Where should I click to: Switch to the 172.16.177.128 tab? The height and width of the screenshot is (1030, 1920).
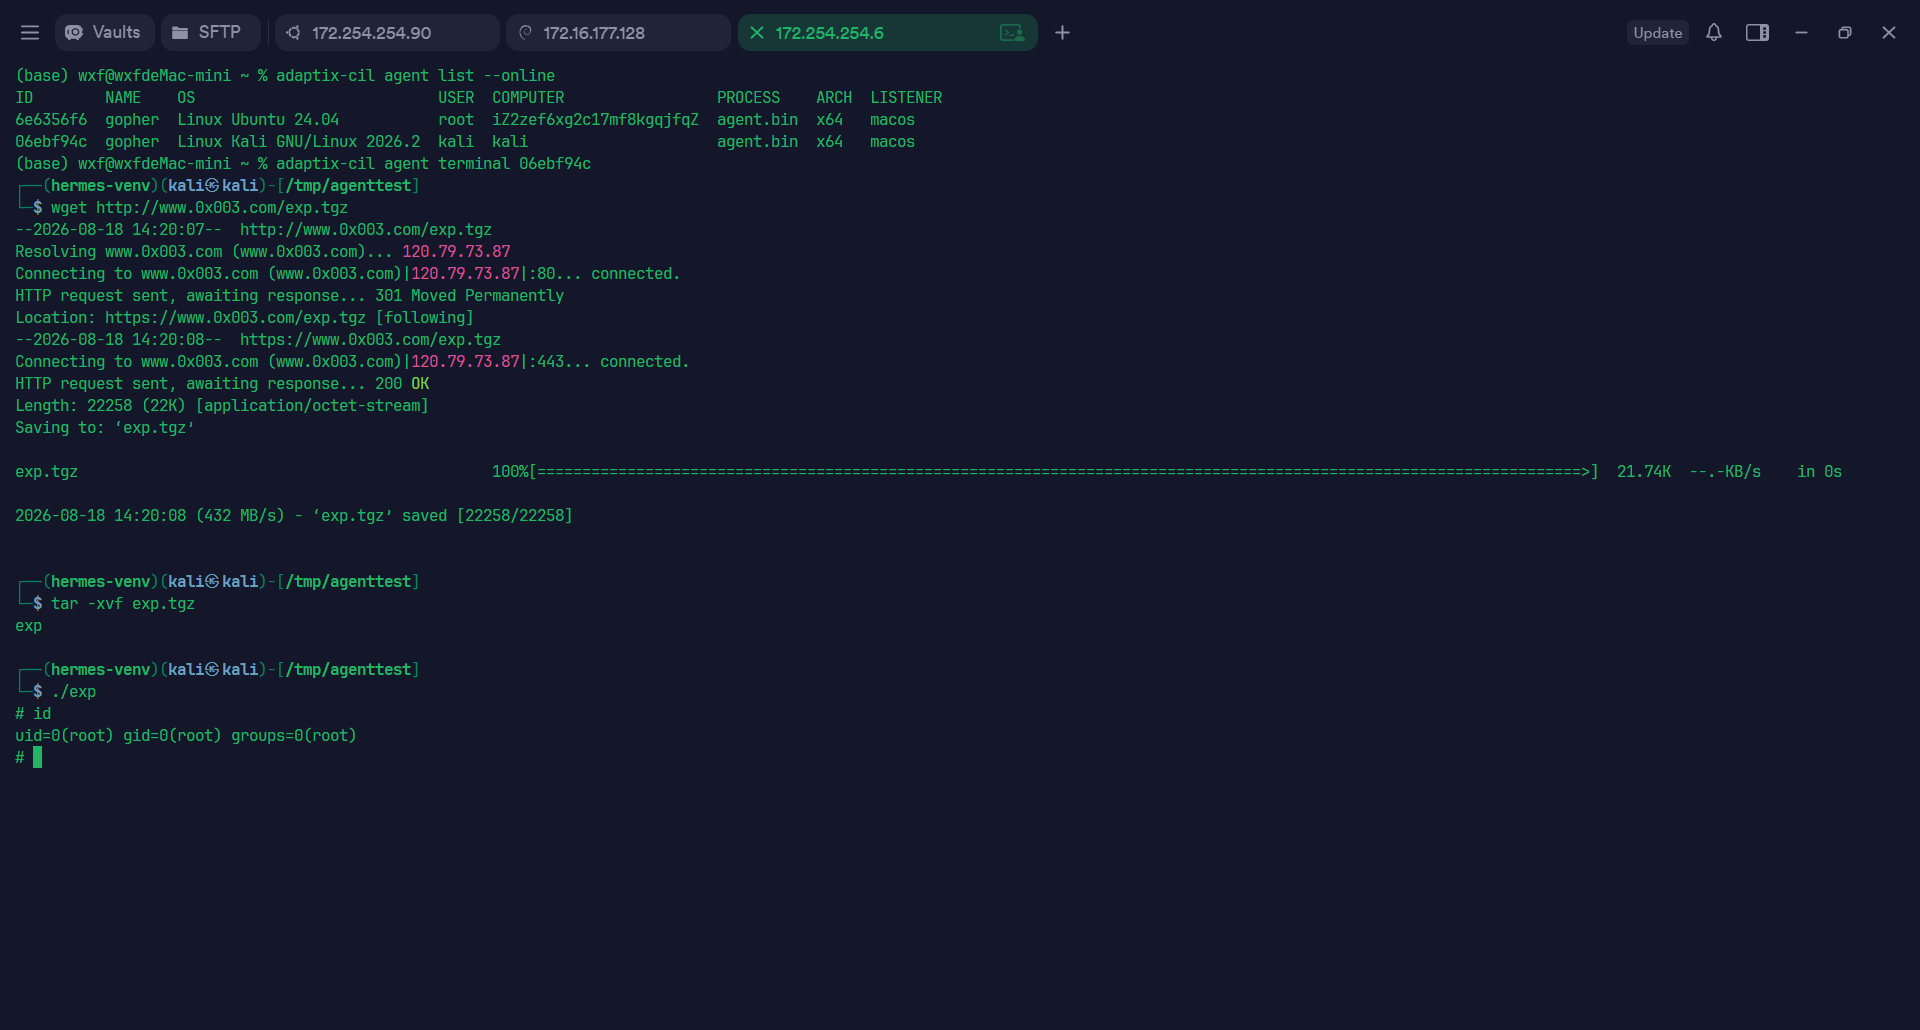(x=618, y=33)
